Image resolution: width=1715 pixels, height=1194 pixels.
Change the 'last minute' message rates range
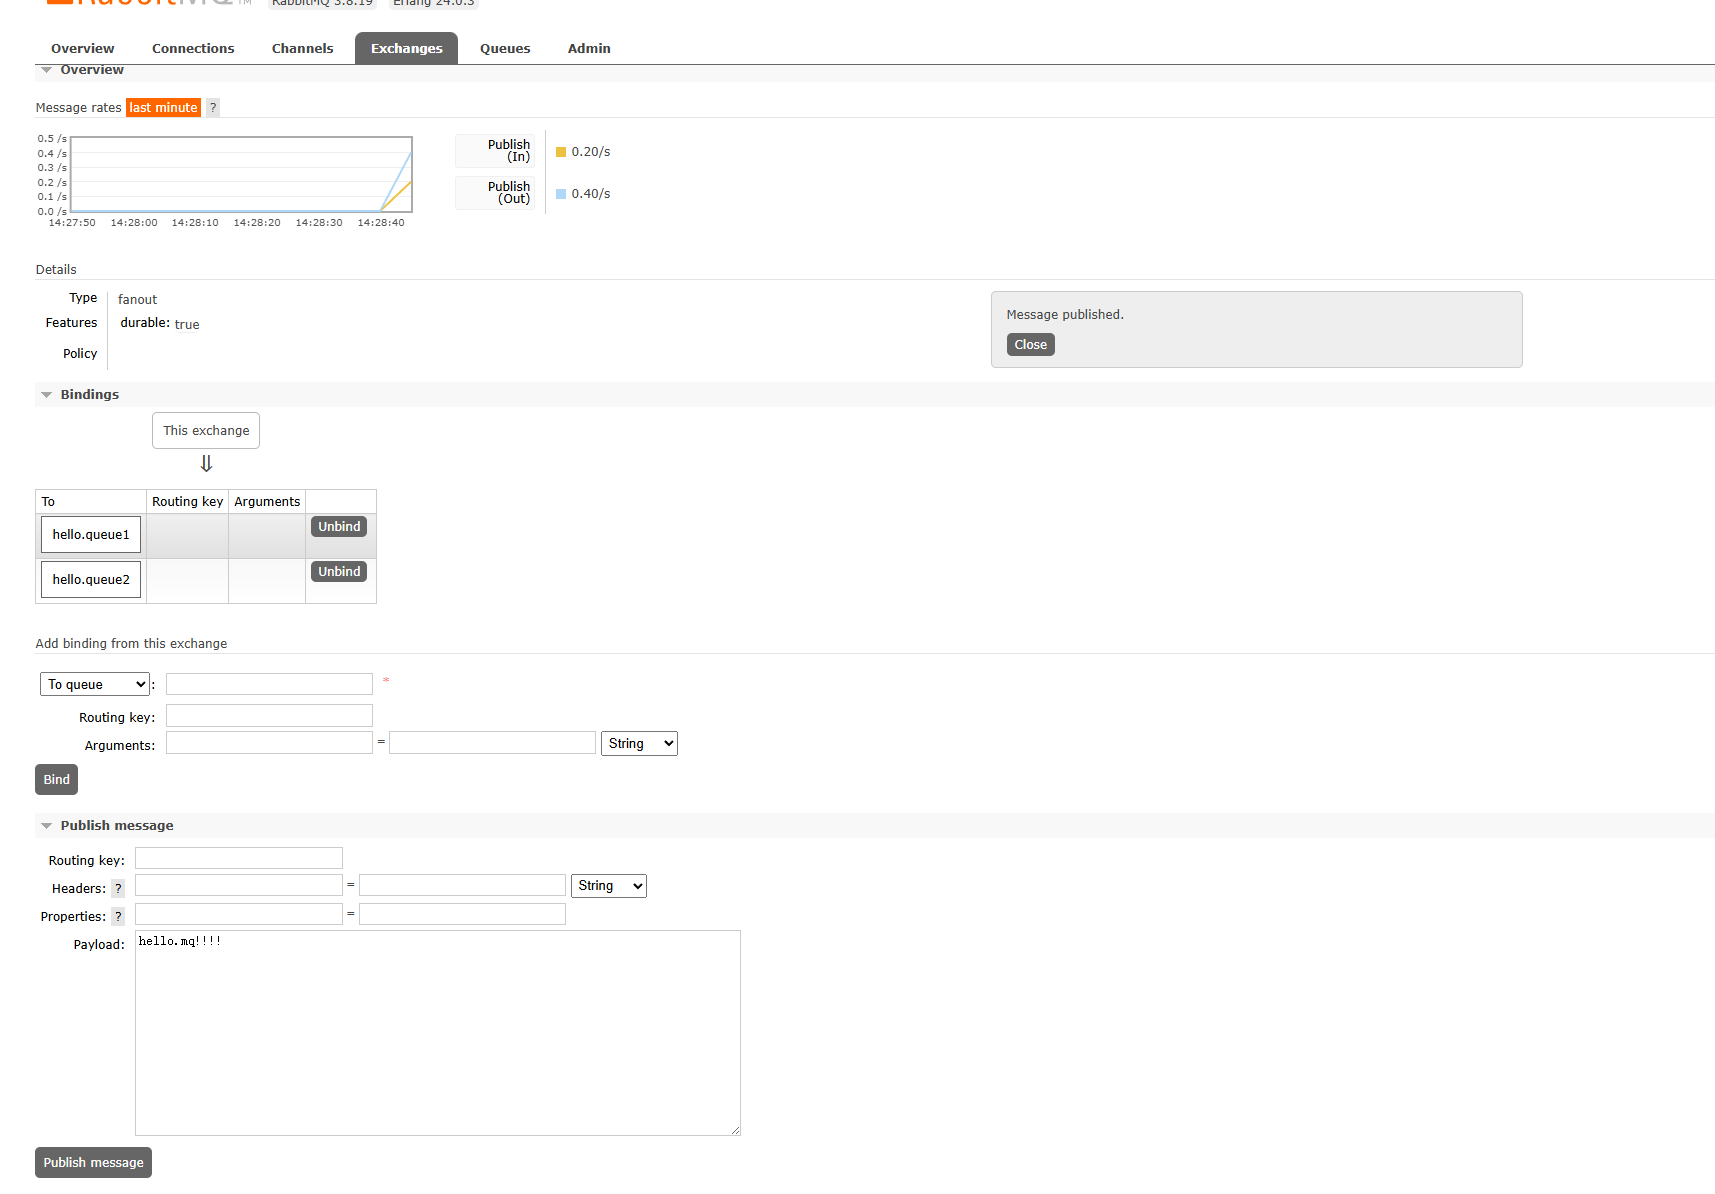click(x=163, y=107)
